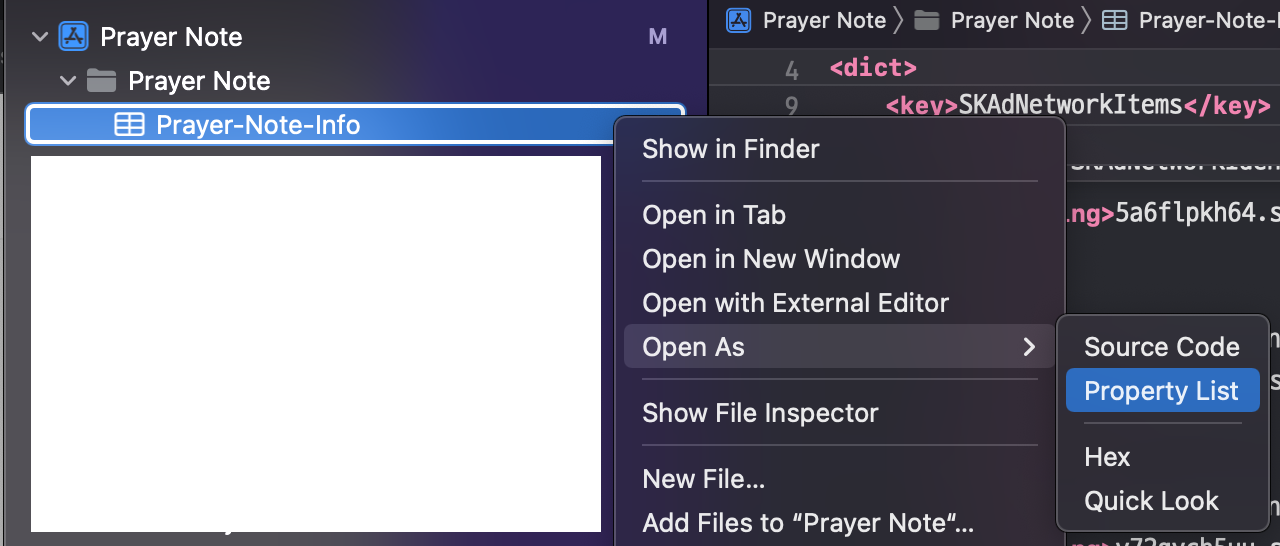Click the Prayer Note project icon in navigator

[x=74, y=37]
